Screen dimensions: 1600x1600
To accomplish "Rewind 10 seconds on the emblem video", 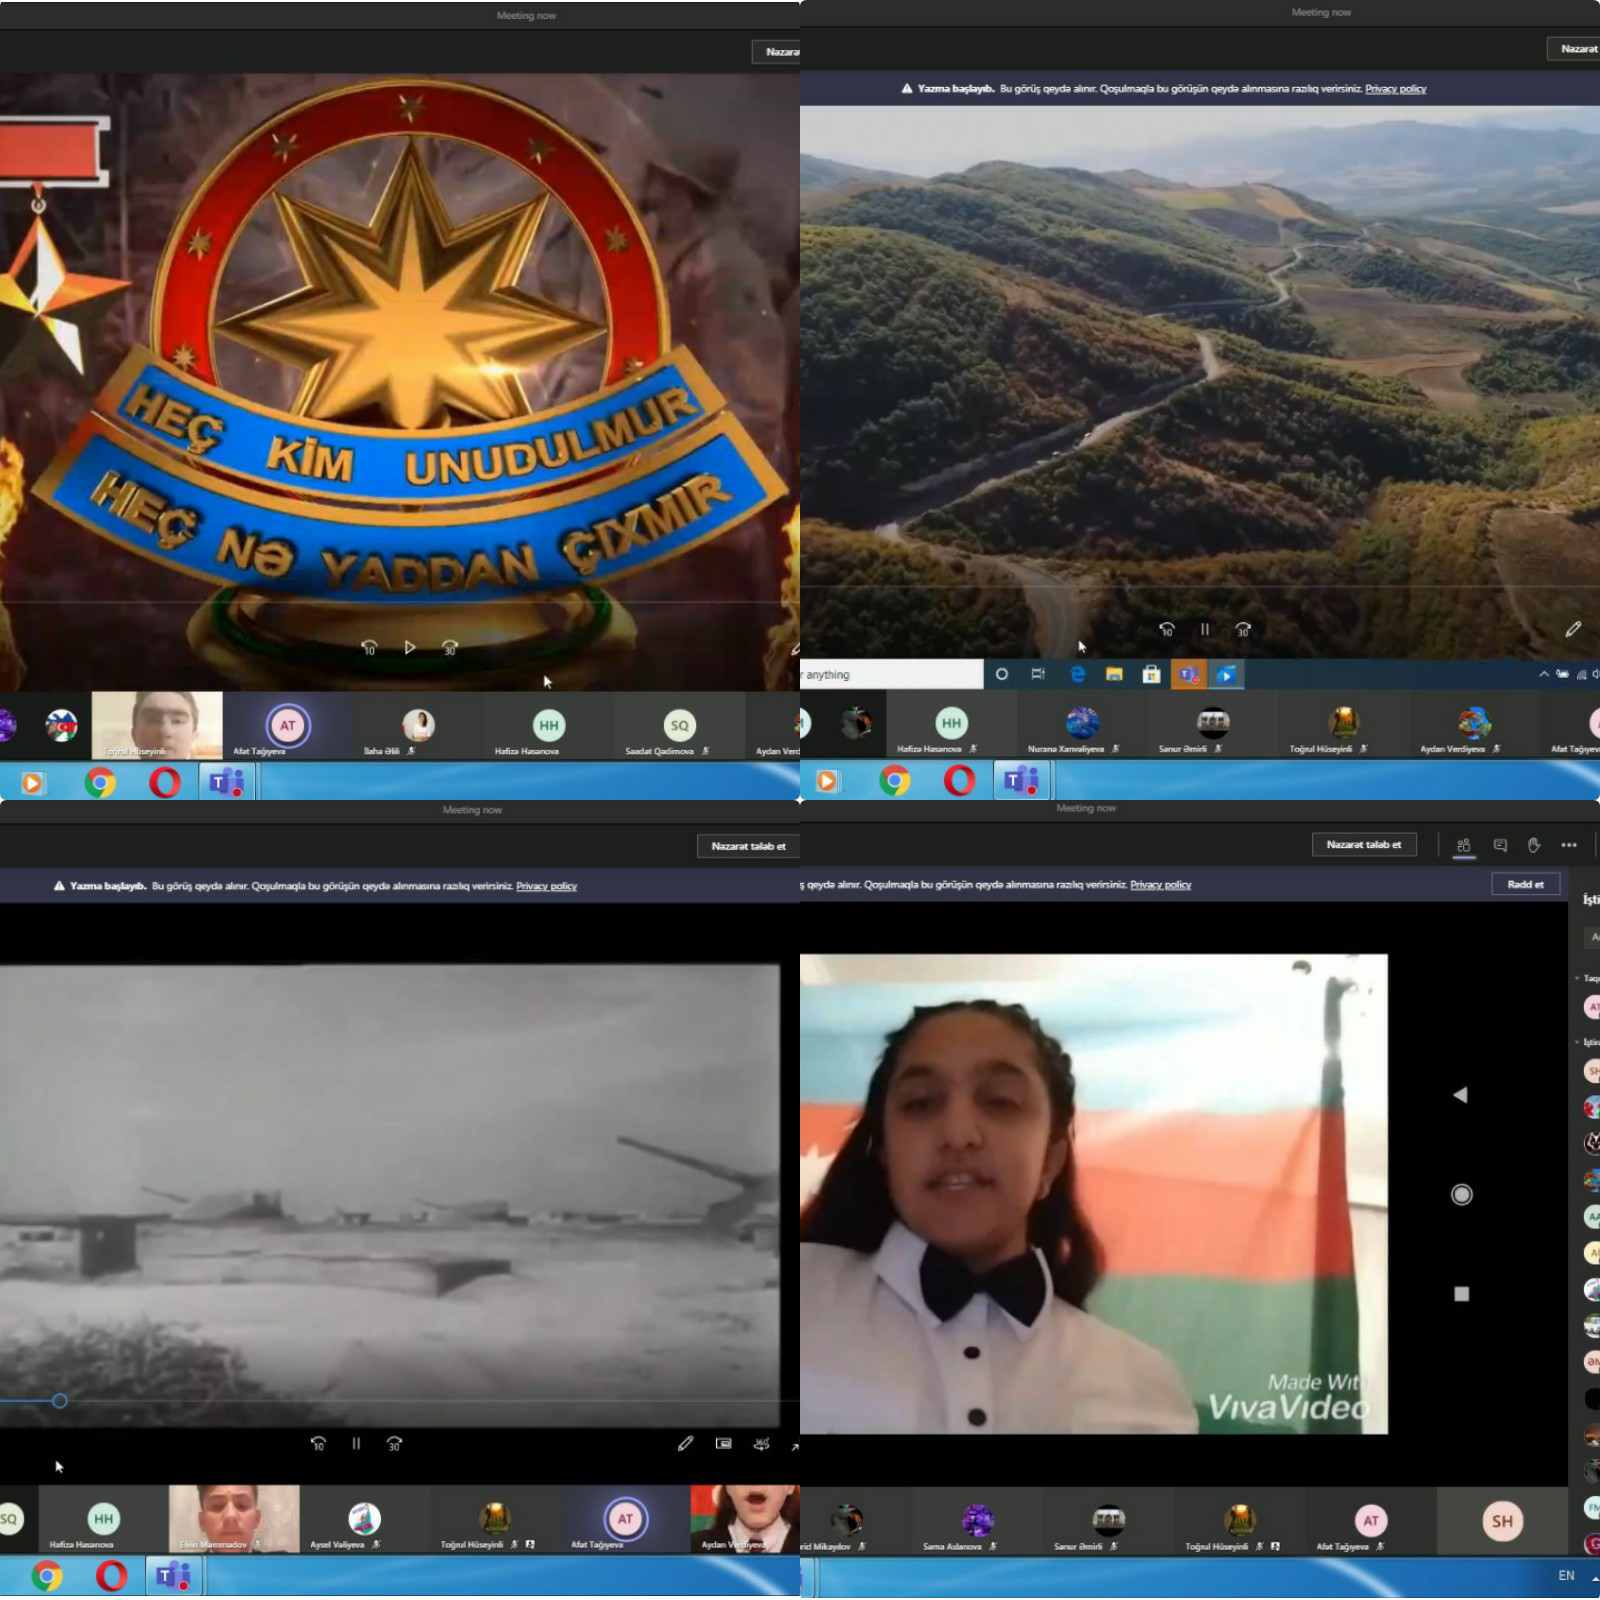I will [369, 648].
